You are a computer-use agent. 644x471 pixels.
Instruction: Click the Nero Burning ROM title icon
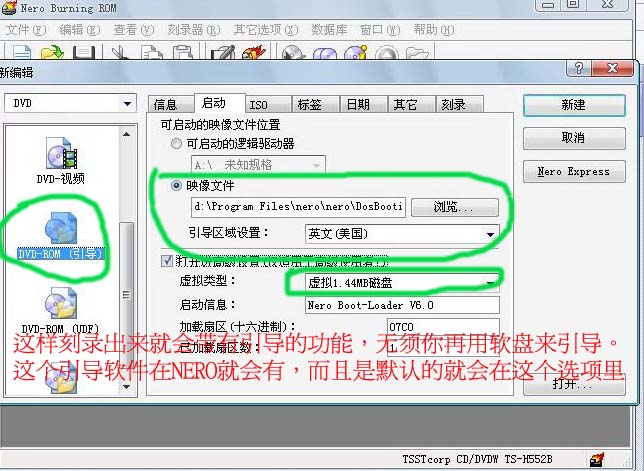tap(9, 8)
